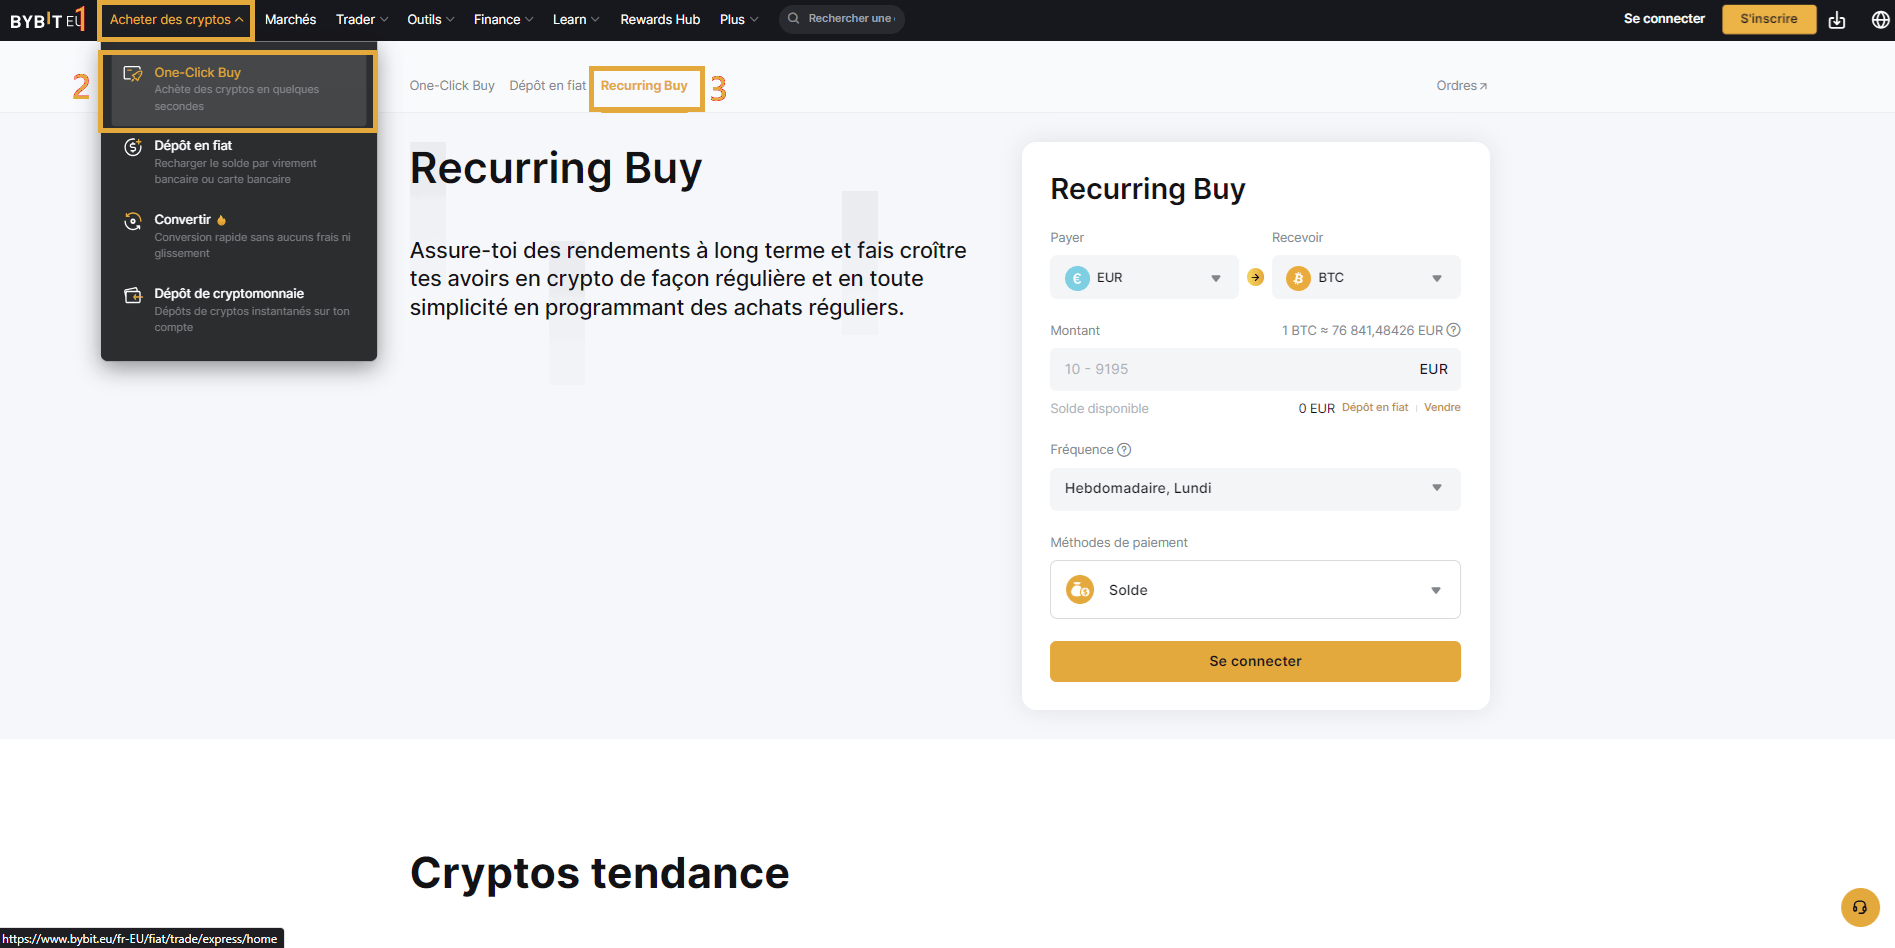Click the exchange rate question mark tooltip

coord(1453,329)
